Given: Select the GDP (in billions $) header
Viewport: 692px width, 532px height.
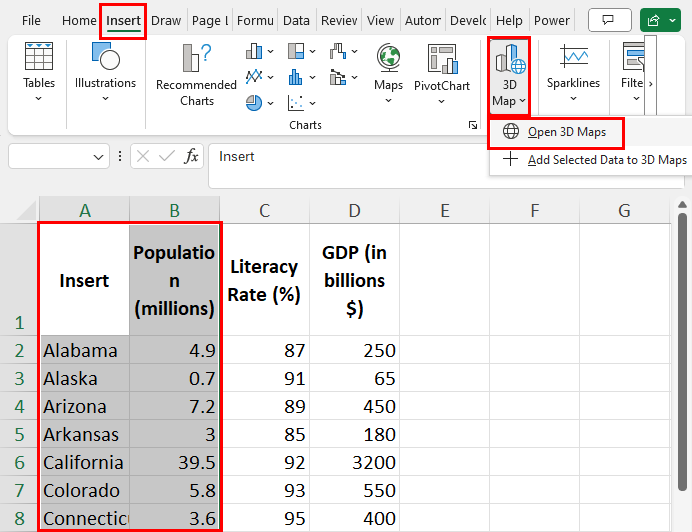Looking at the screenshot, I should [354, 280].
